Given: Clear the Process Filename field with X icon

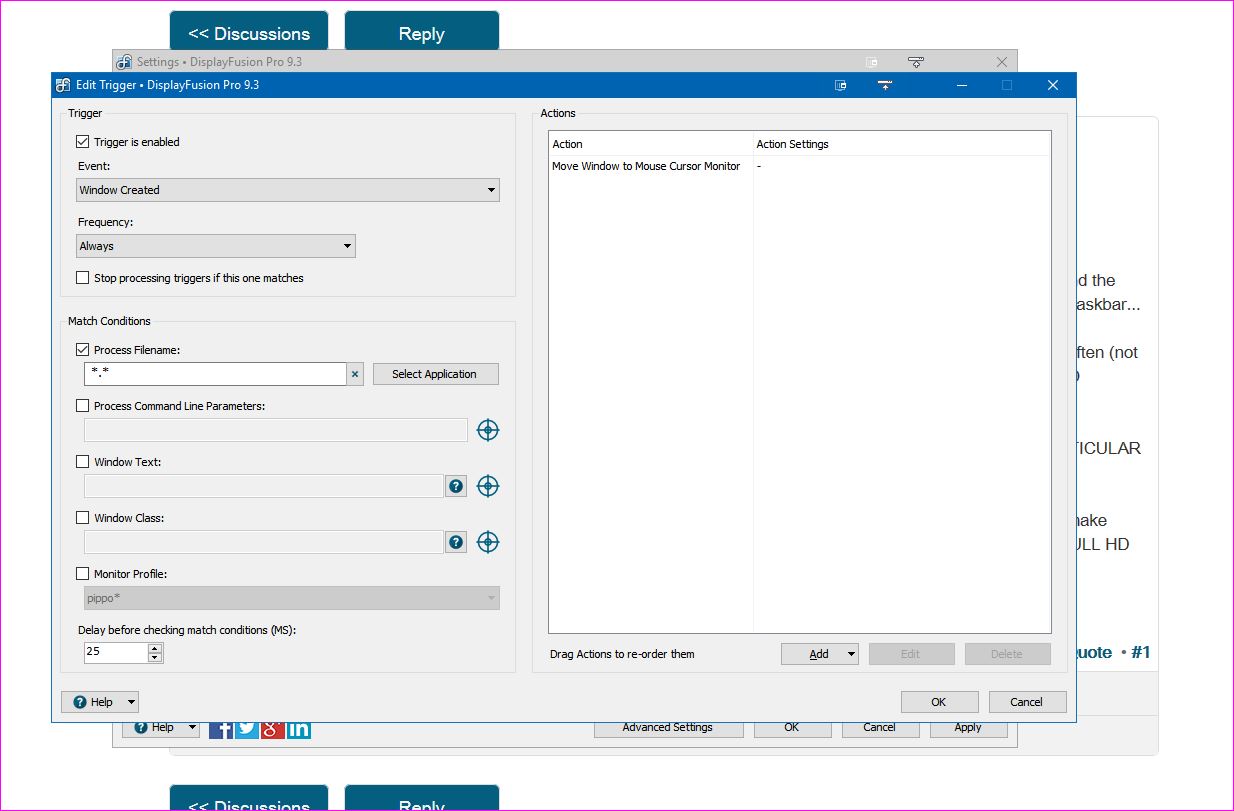Looking at the screenshot, I should pos(355,374).
